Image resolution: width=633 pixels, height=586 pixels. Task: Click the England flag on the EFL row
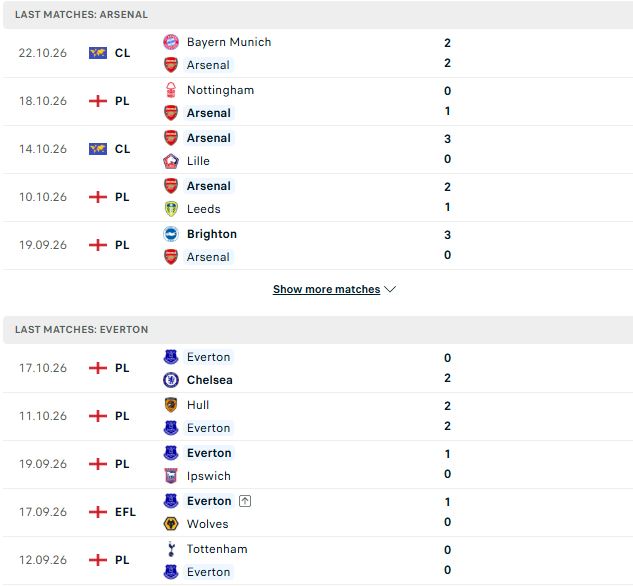coord(98,512)
